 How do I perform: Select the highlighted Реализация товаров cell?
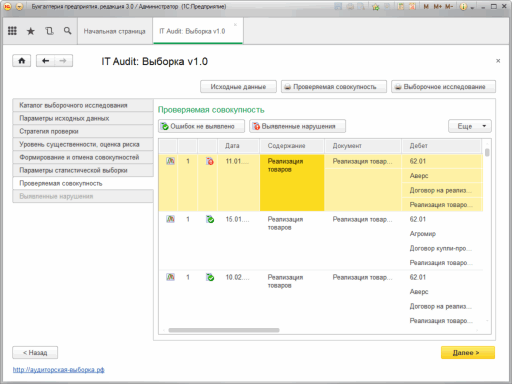coord(292,183)
